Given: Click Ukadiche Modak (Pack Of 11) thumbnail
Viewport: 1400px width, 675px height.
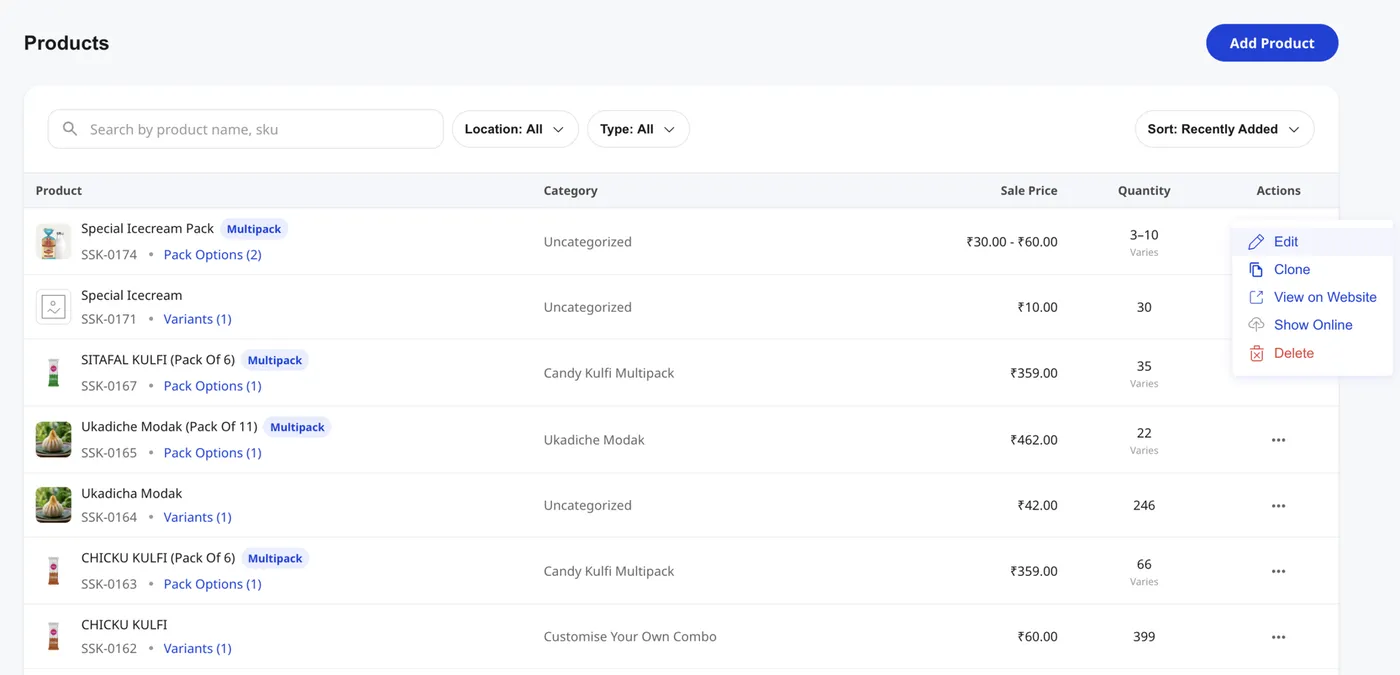Looking at the screenshot, I should coord(53,439).
